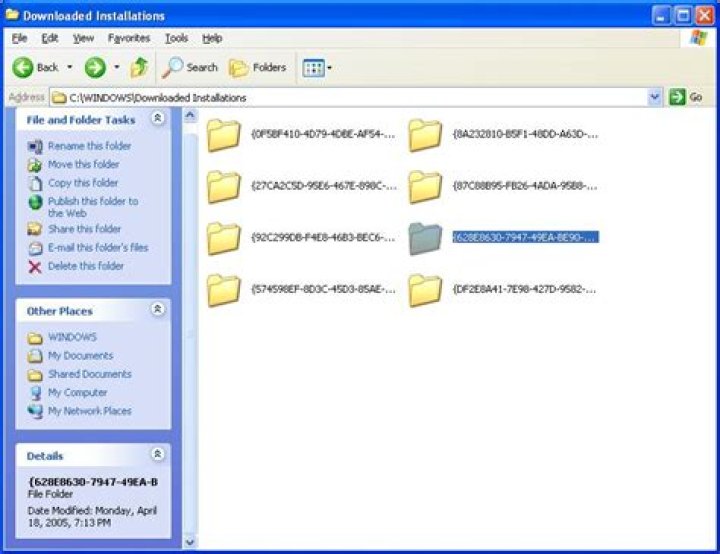The height and width of the screenshot is (554, 720).
Task: Select the {0F58F410-4D79 folder icon
Action: 224,135
